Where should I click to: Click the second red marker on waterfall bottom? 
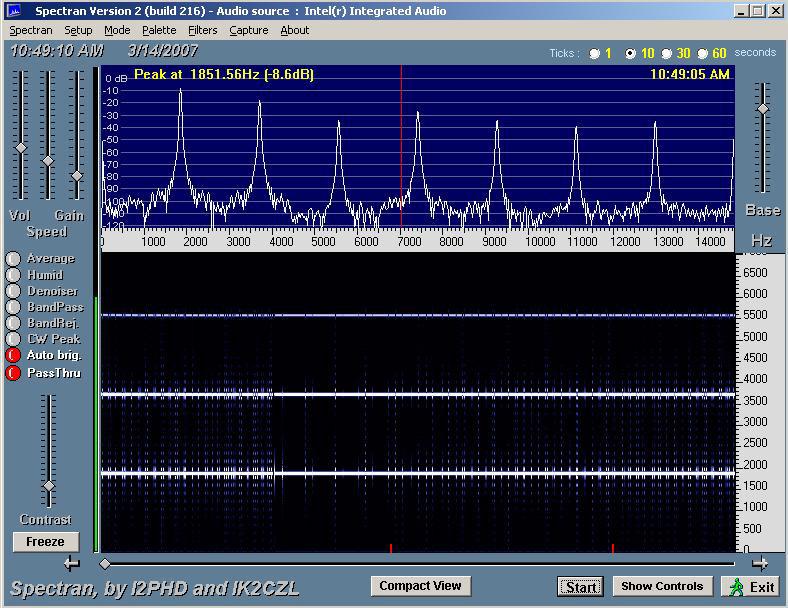(x=613, y=548)
